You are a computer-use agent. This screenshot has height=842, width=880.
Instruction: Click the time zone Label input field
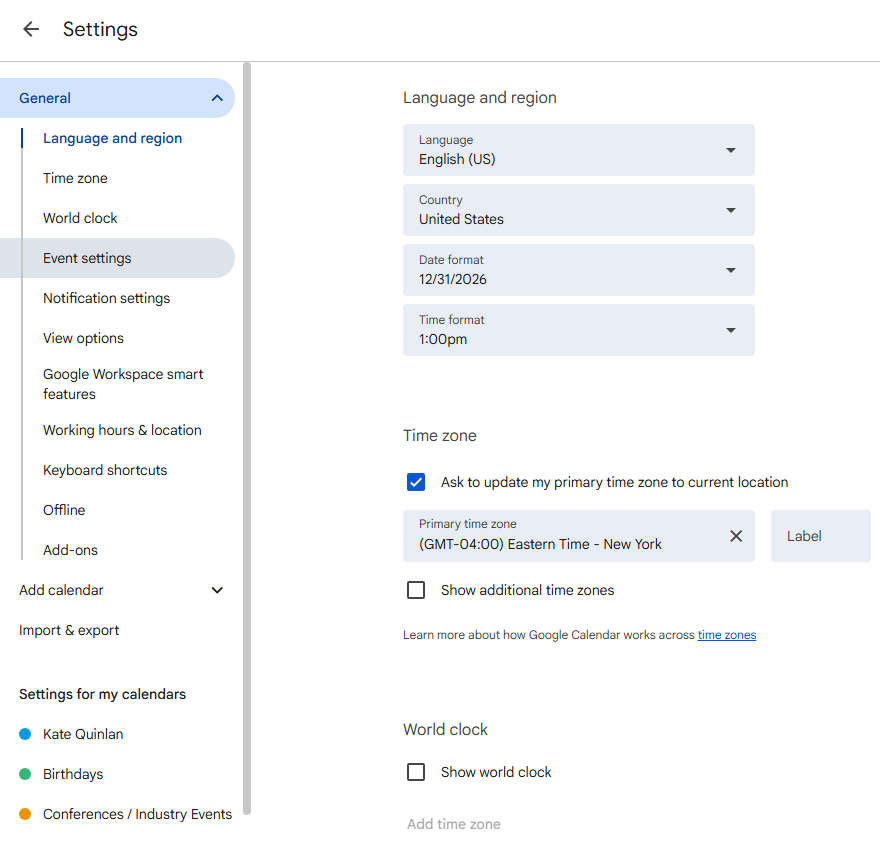[821, 536]
